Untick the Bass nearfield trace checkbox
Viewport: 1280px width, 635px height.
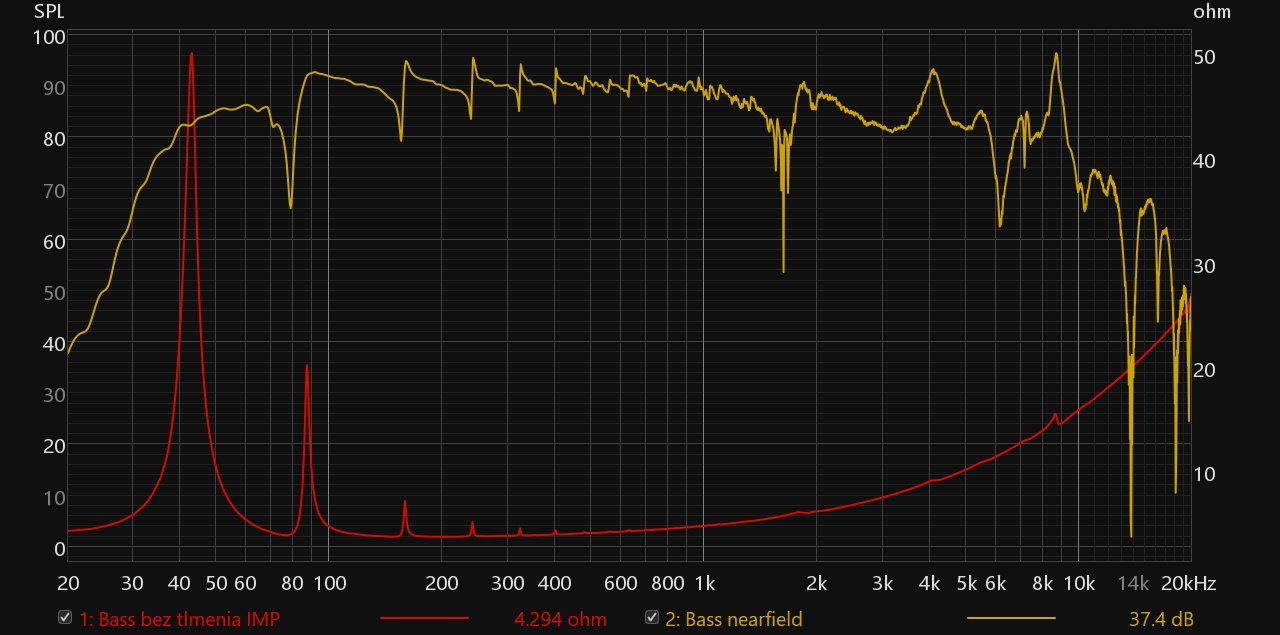click(x=652, y=618)
